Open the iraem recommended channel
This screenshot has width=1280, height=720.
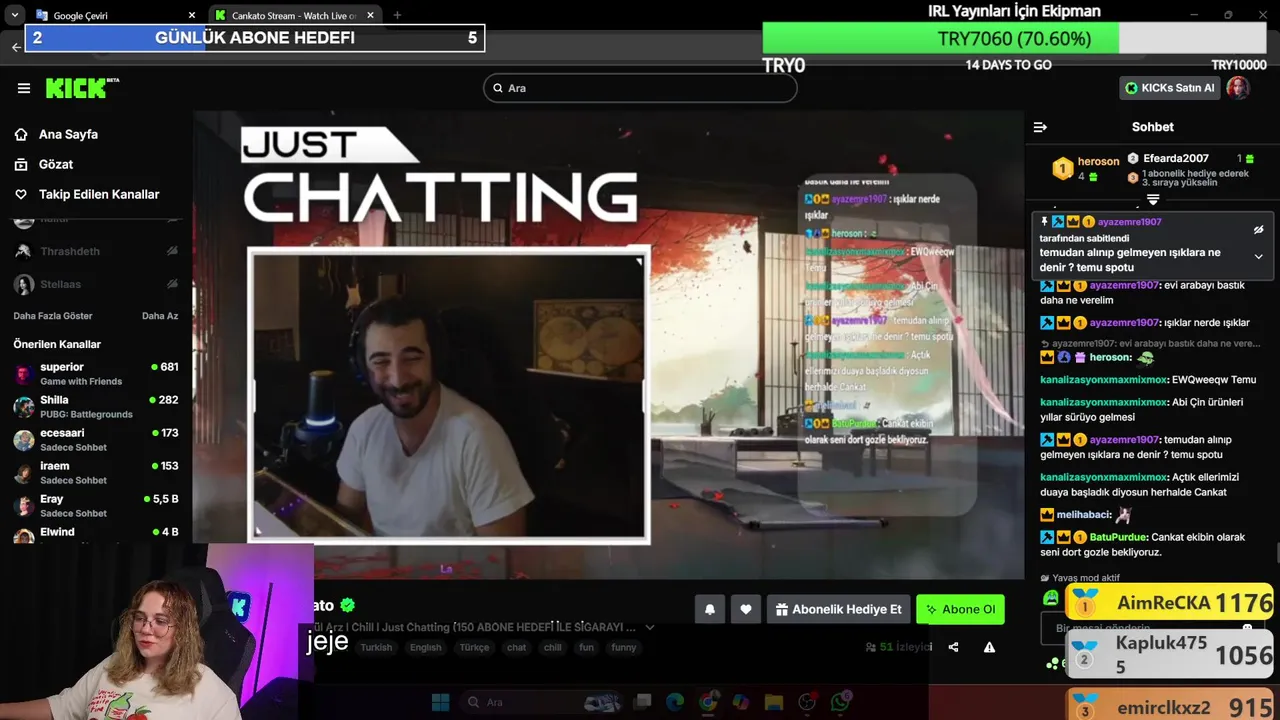96,472
